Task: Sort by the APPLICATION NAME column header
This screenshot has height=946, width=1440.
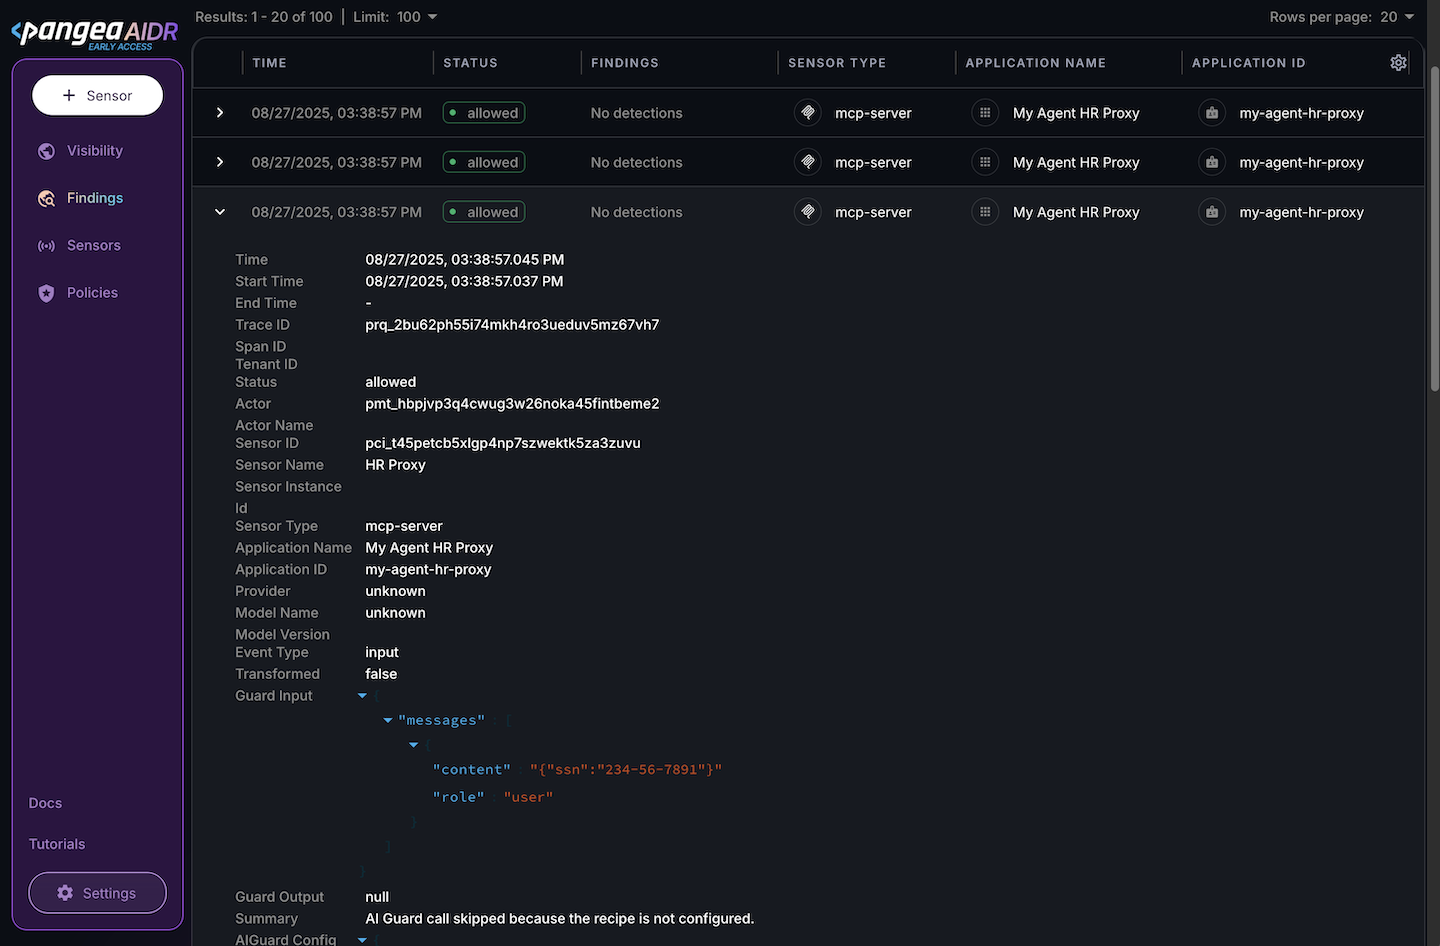Action: pos(1035,63)
